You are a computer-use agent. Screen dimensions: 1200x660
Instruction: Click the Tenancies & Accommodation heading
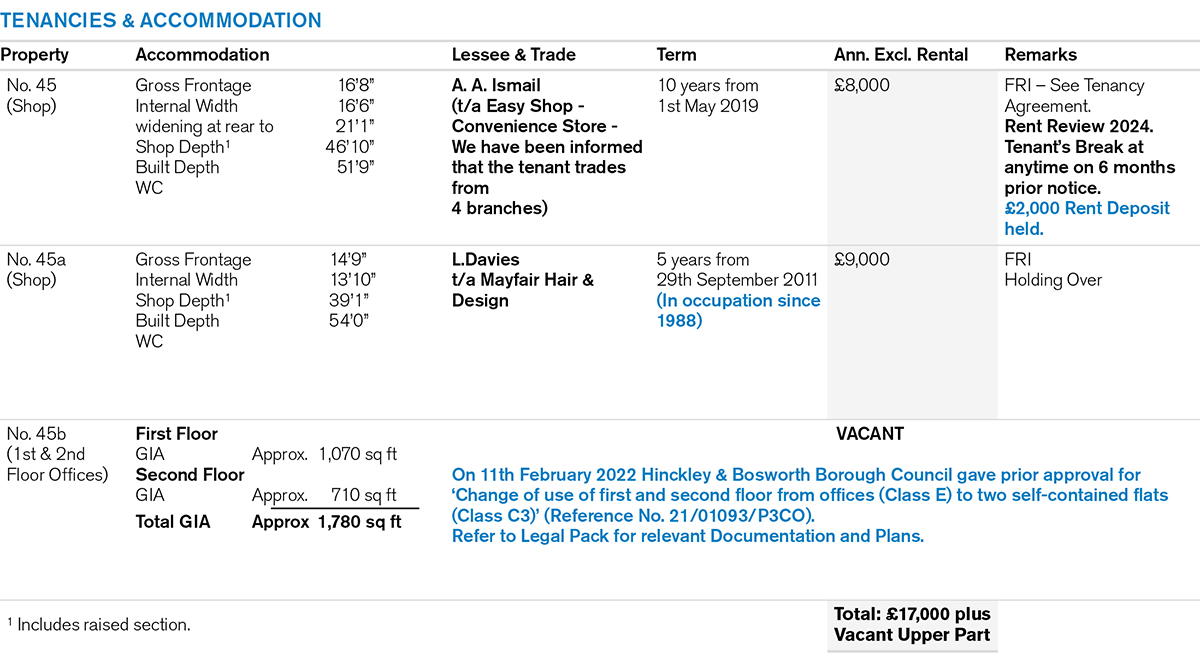coord(161,21)
